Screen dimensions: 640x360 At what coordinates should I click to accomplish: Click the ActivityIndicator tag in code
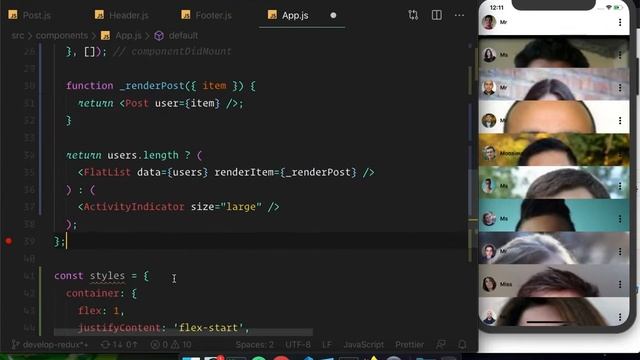(134, 207)
